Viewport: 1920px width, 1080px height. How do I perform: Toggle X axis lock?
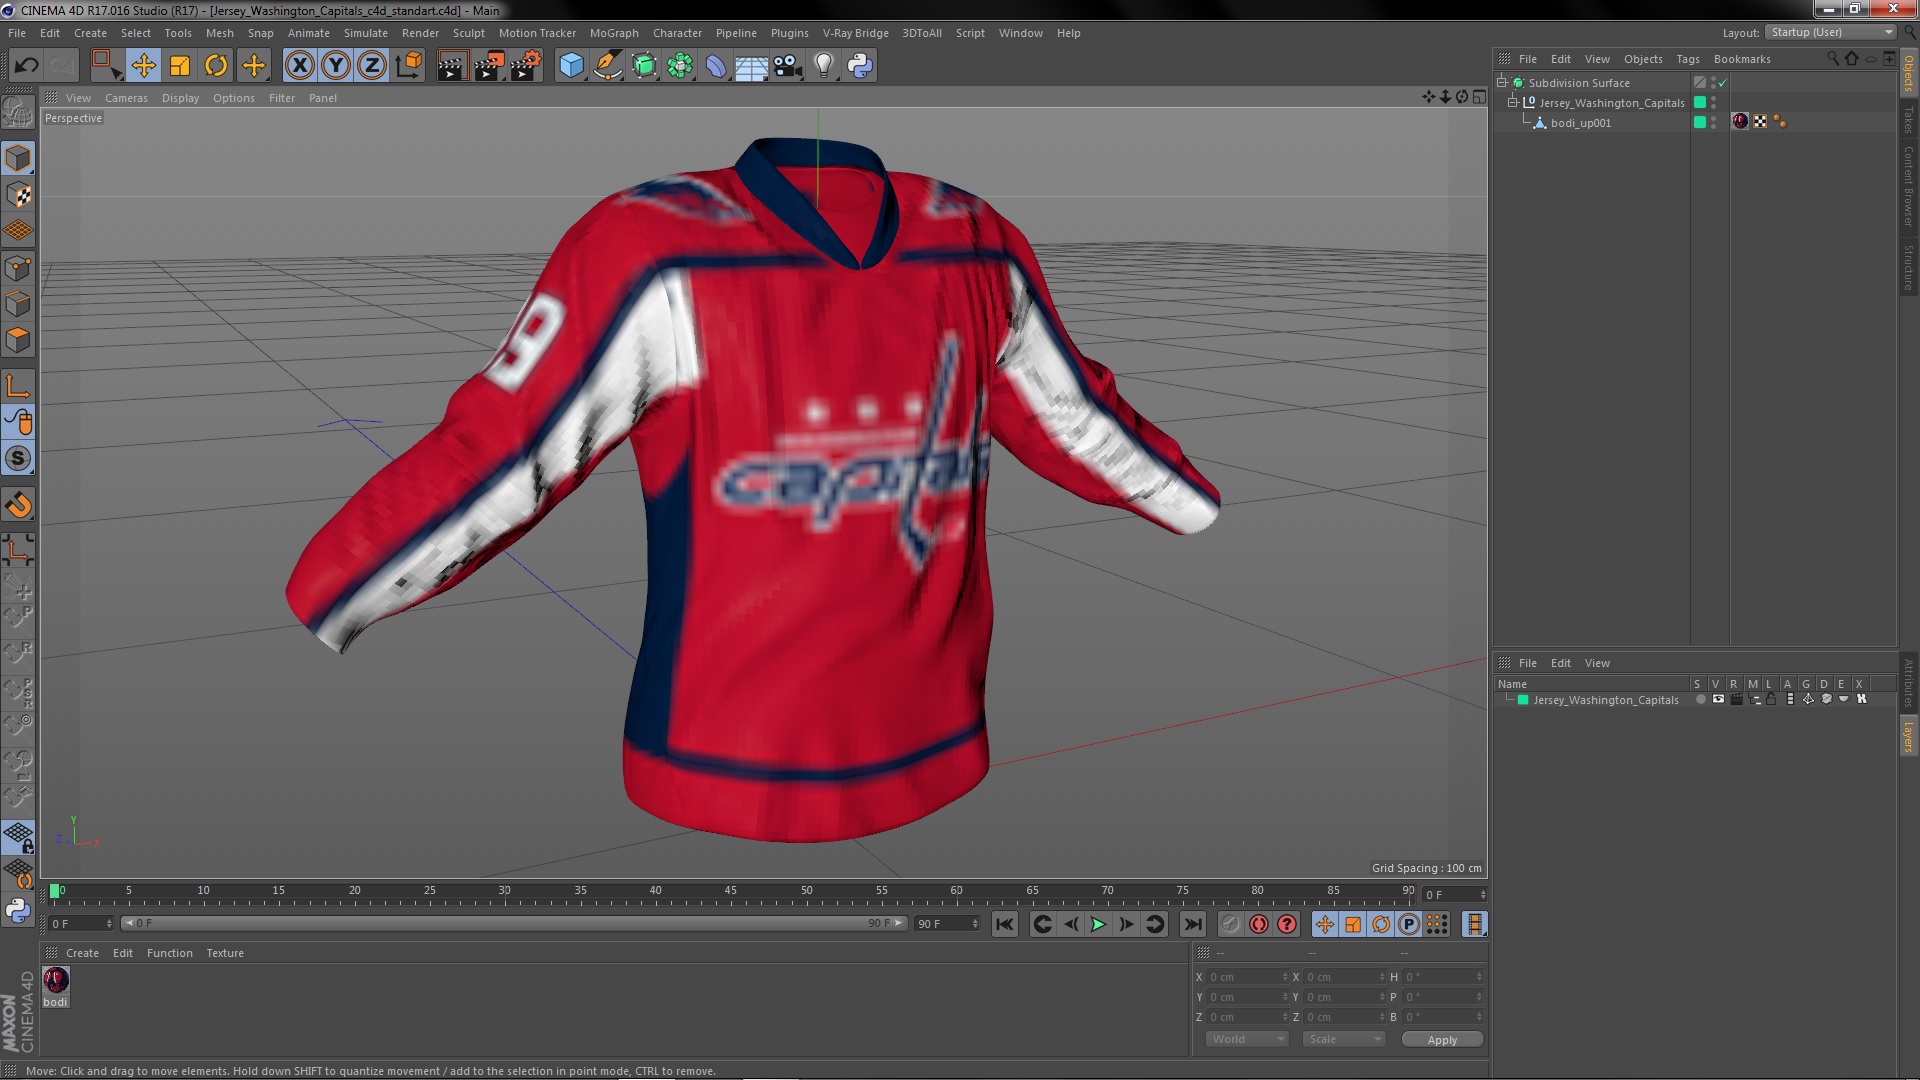tap(299, 66)
